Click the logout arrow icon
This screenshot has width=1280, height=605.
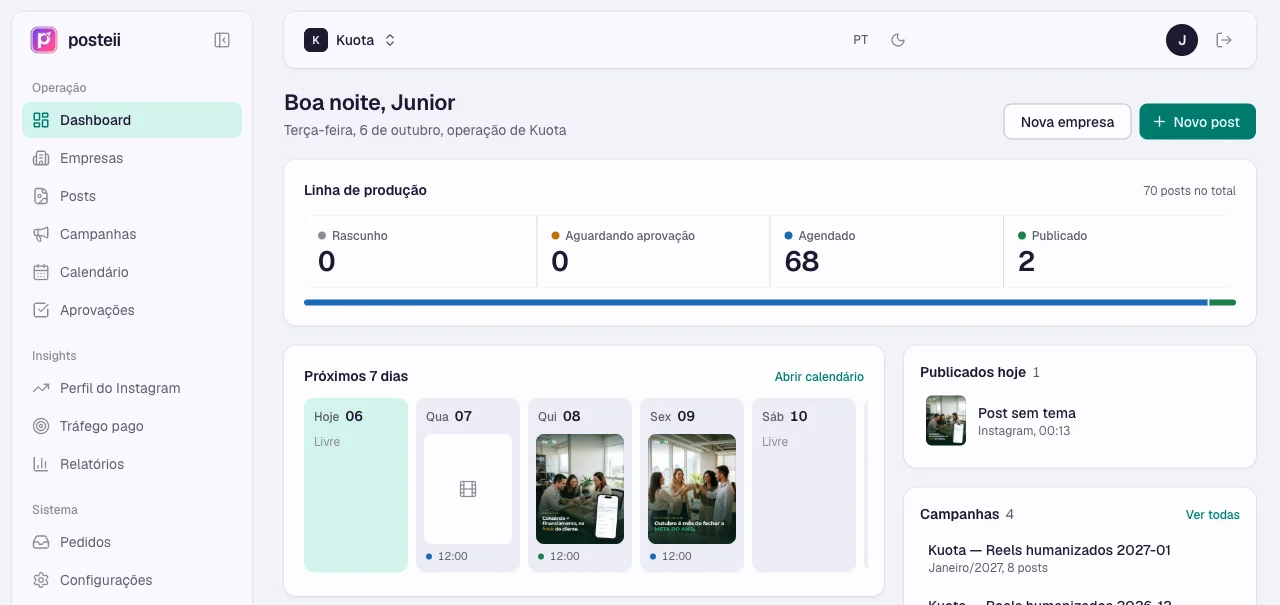point(1224,40)
